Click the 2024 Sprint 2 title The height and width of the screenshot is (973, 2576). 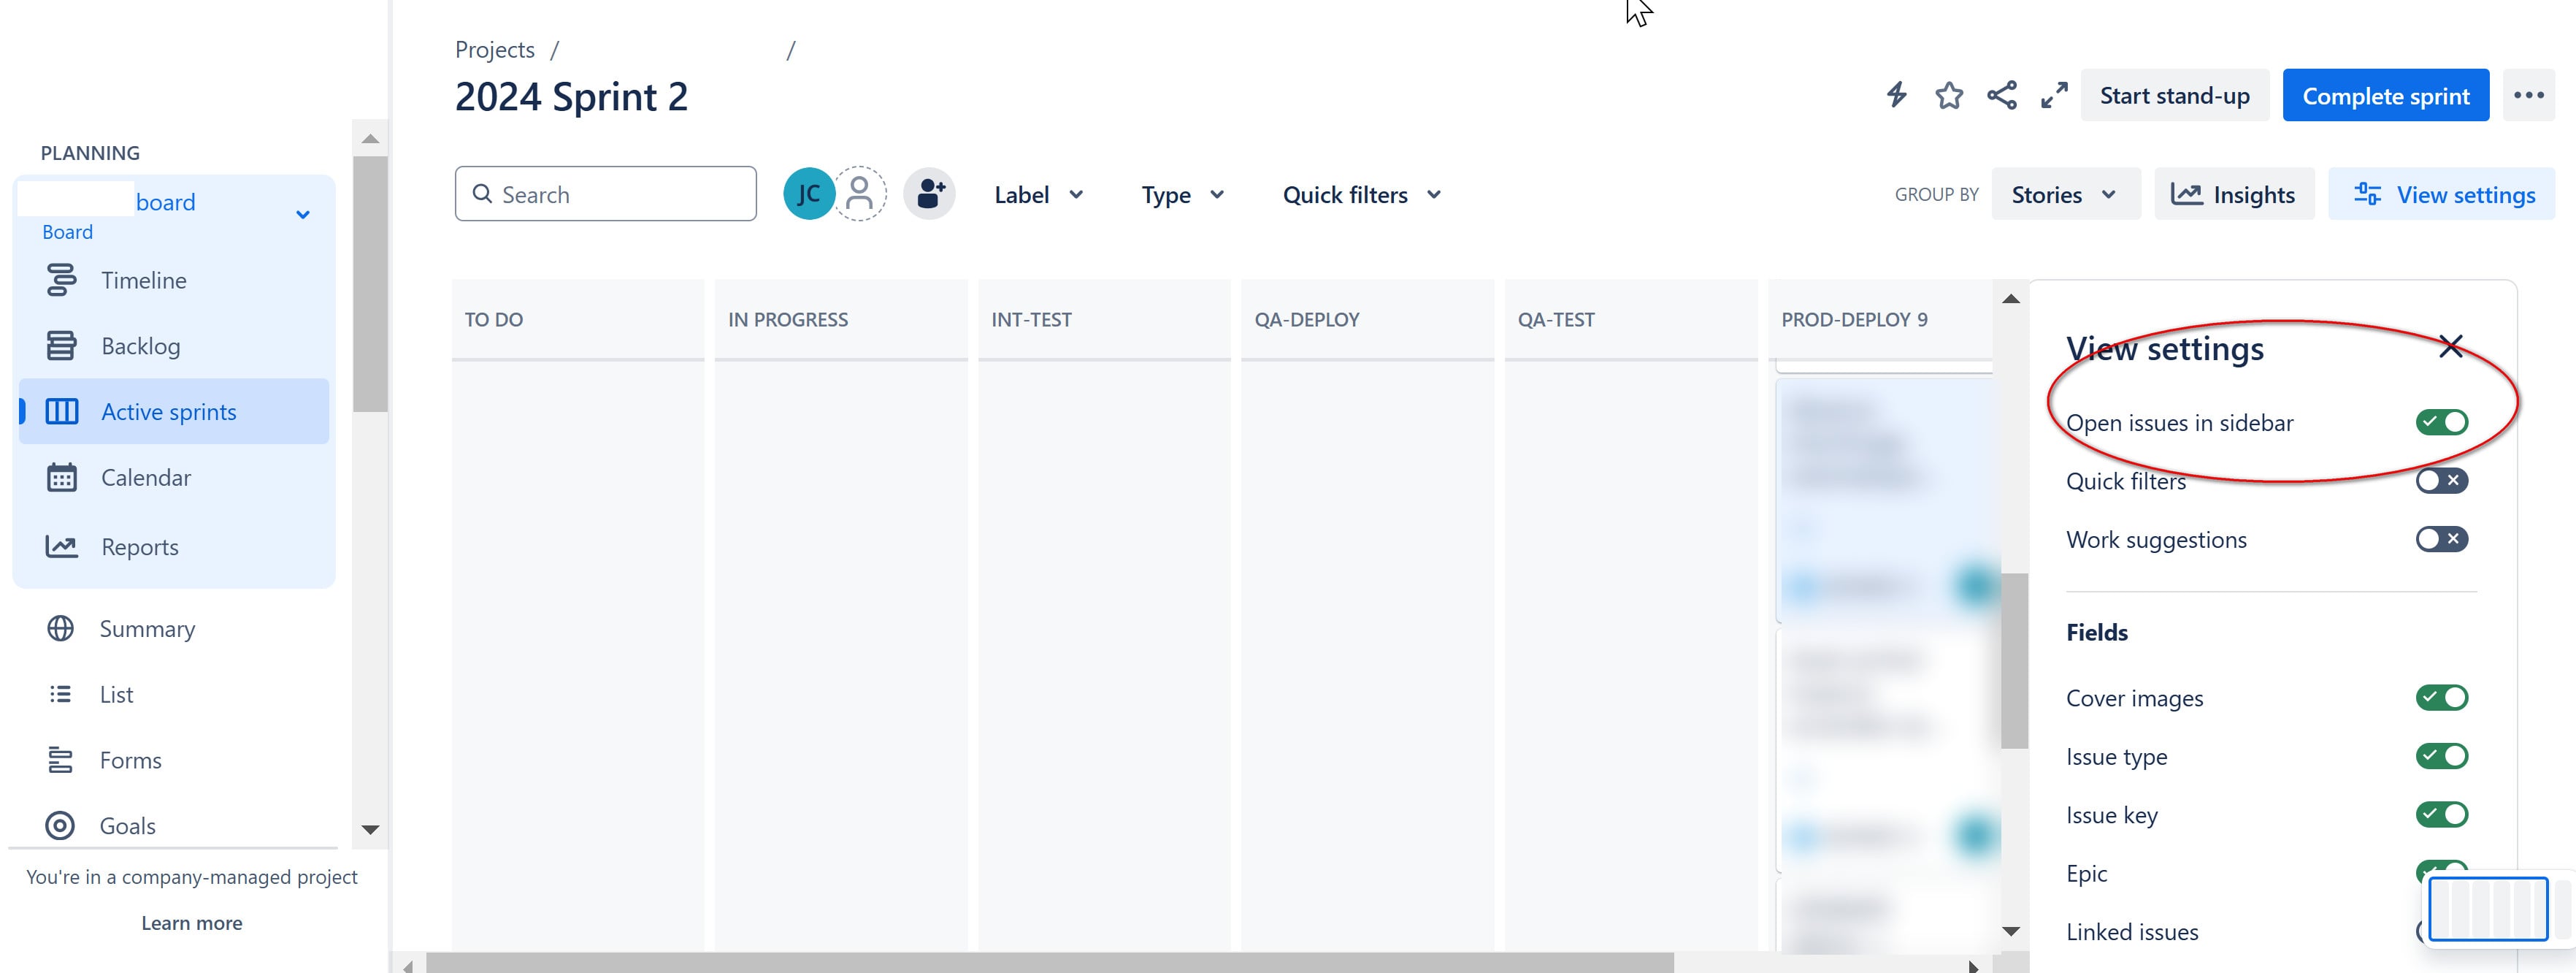571,97
